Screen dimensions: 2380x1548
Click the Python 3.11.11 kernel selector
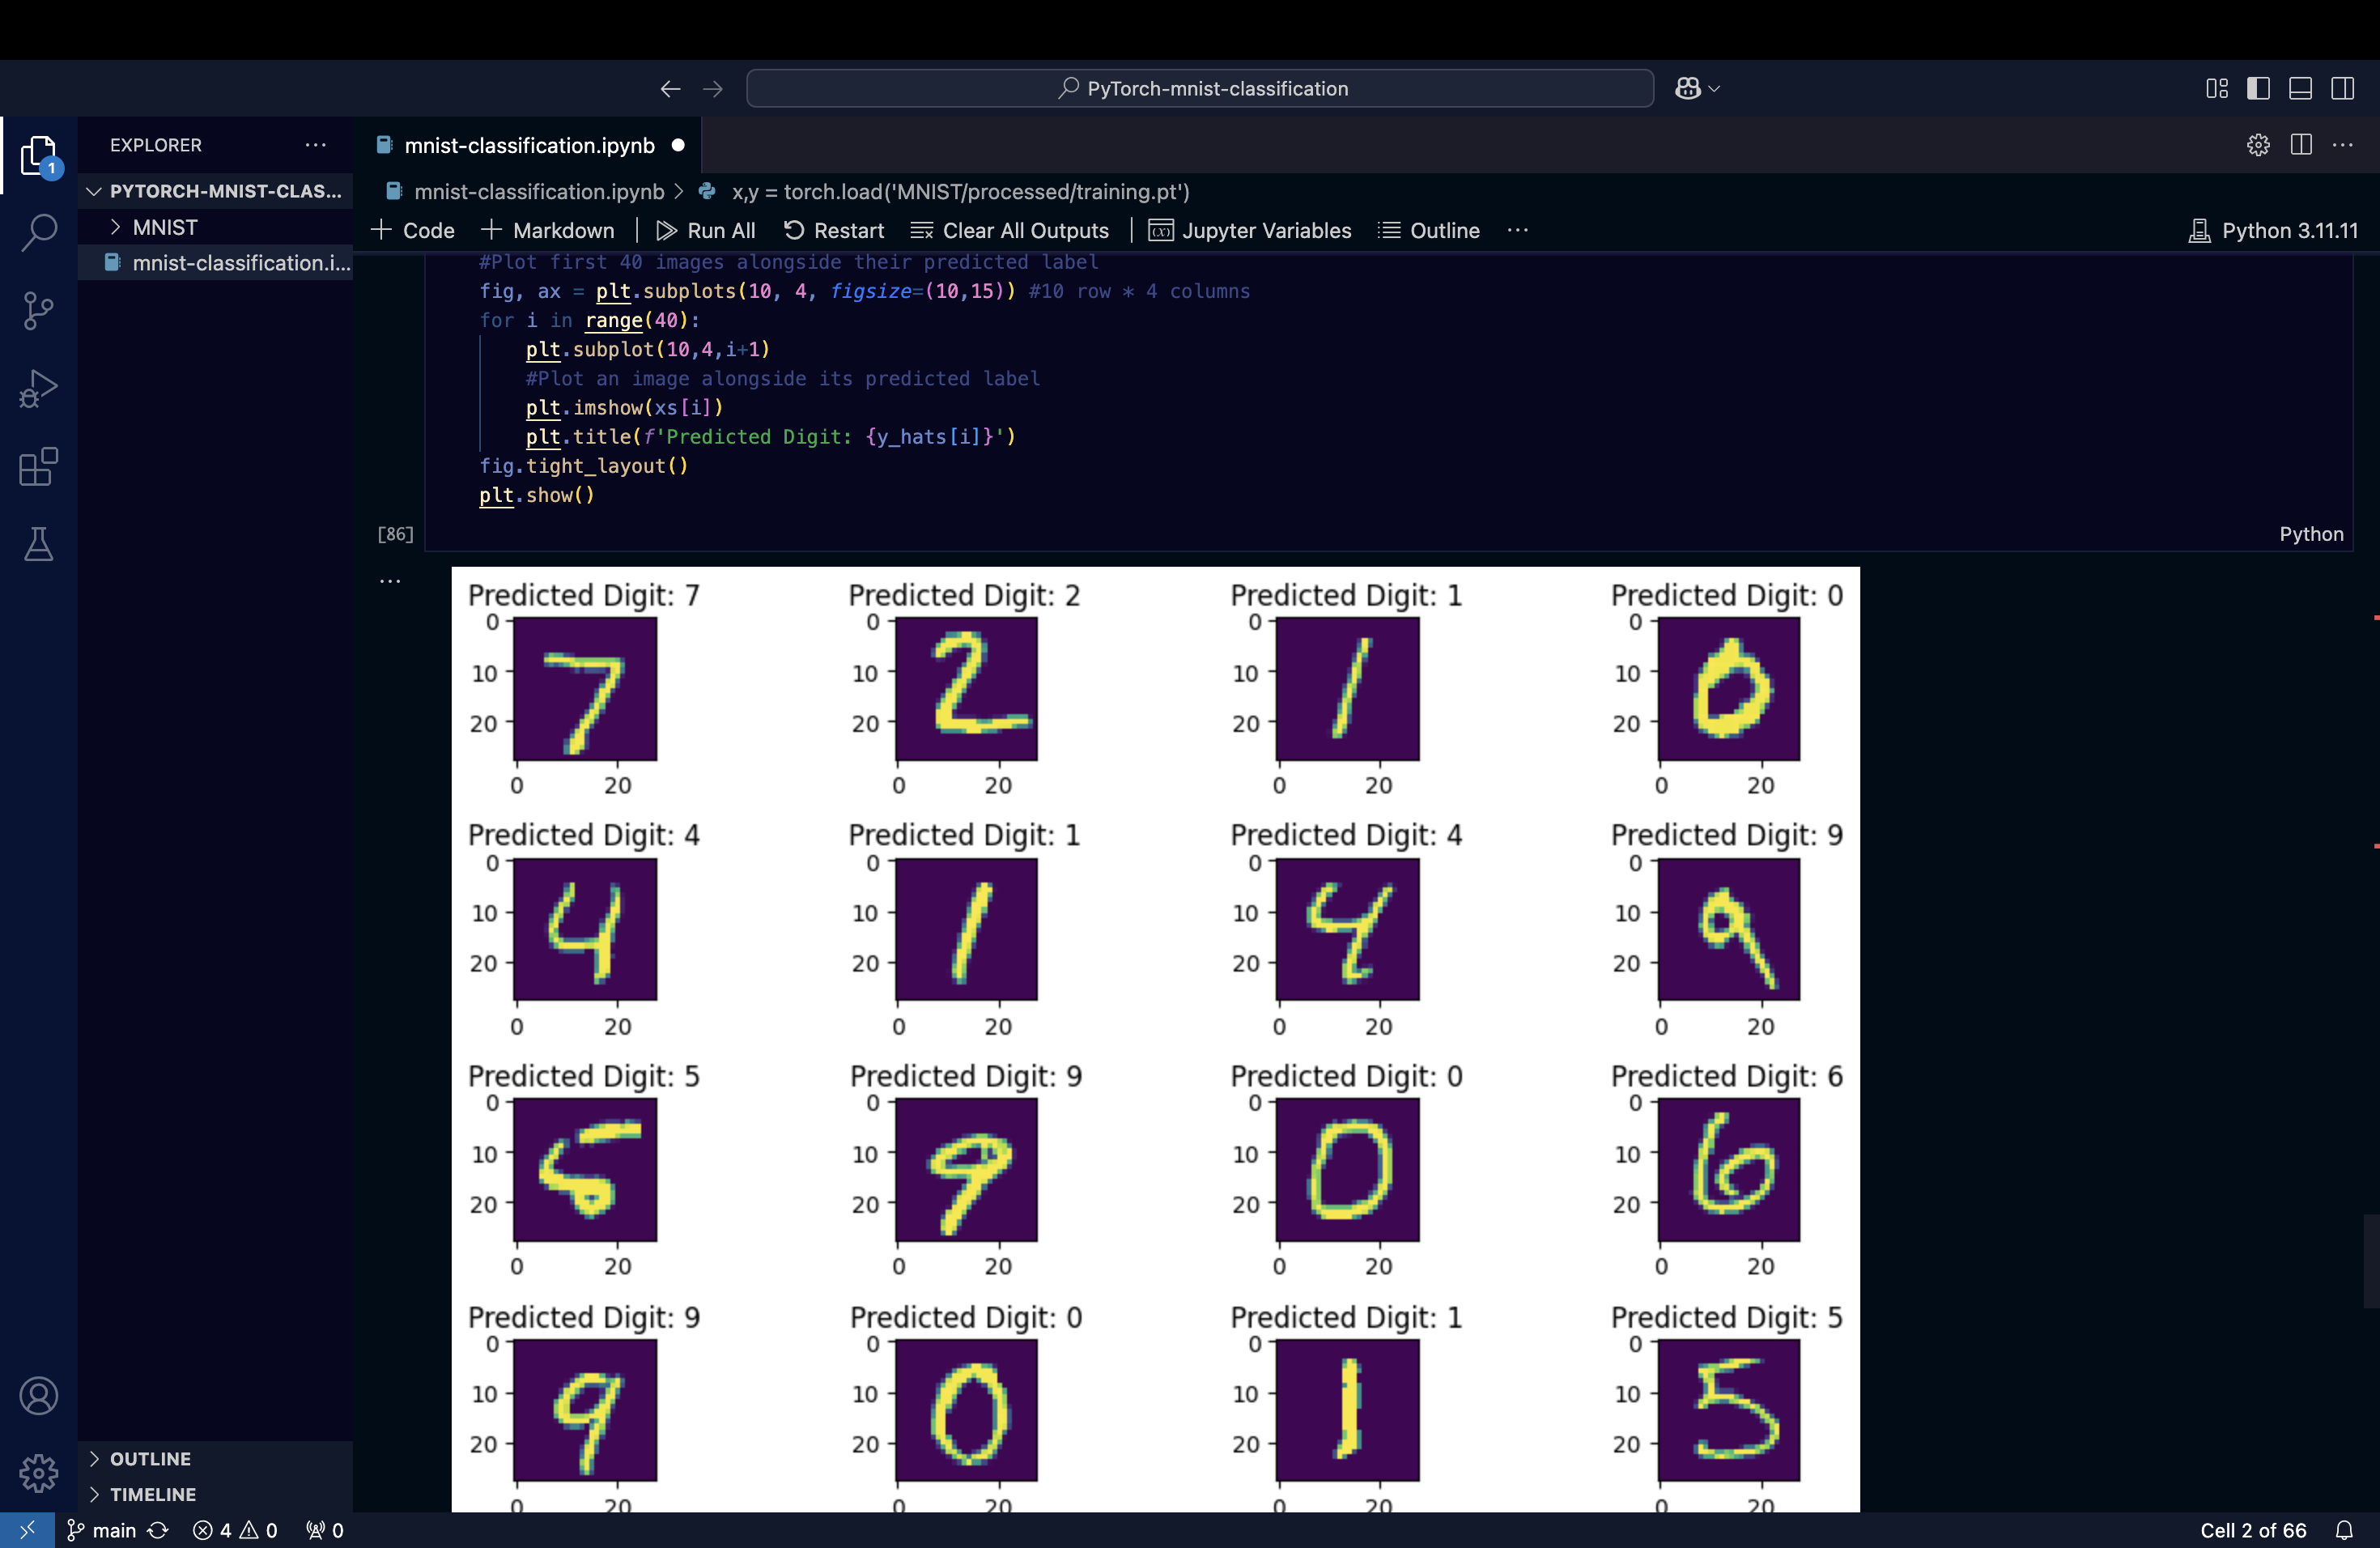click(2273, 230)
